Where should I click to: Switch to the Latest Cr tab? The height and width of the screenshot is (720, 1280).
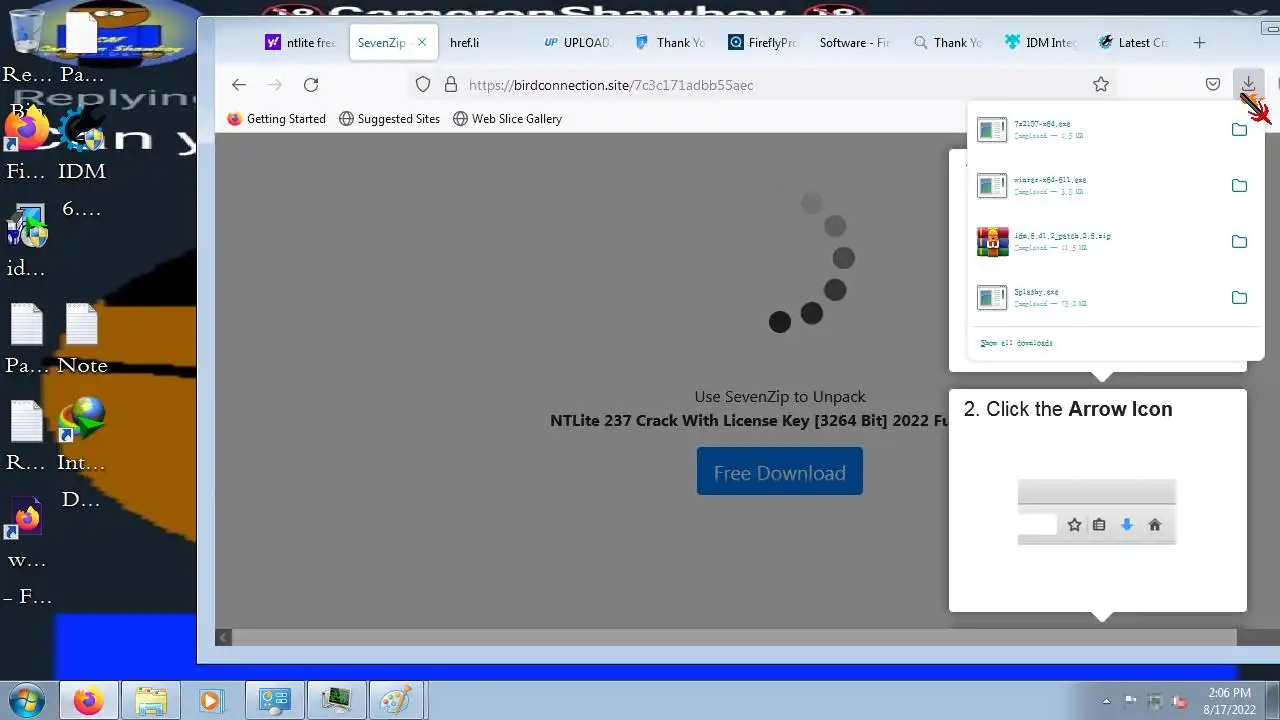point(1133,43)
